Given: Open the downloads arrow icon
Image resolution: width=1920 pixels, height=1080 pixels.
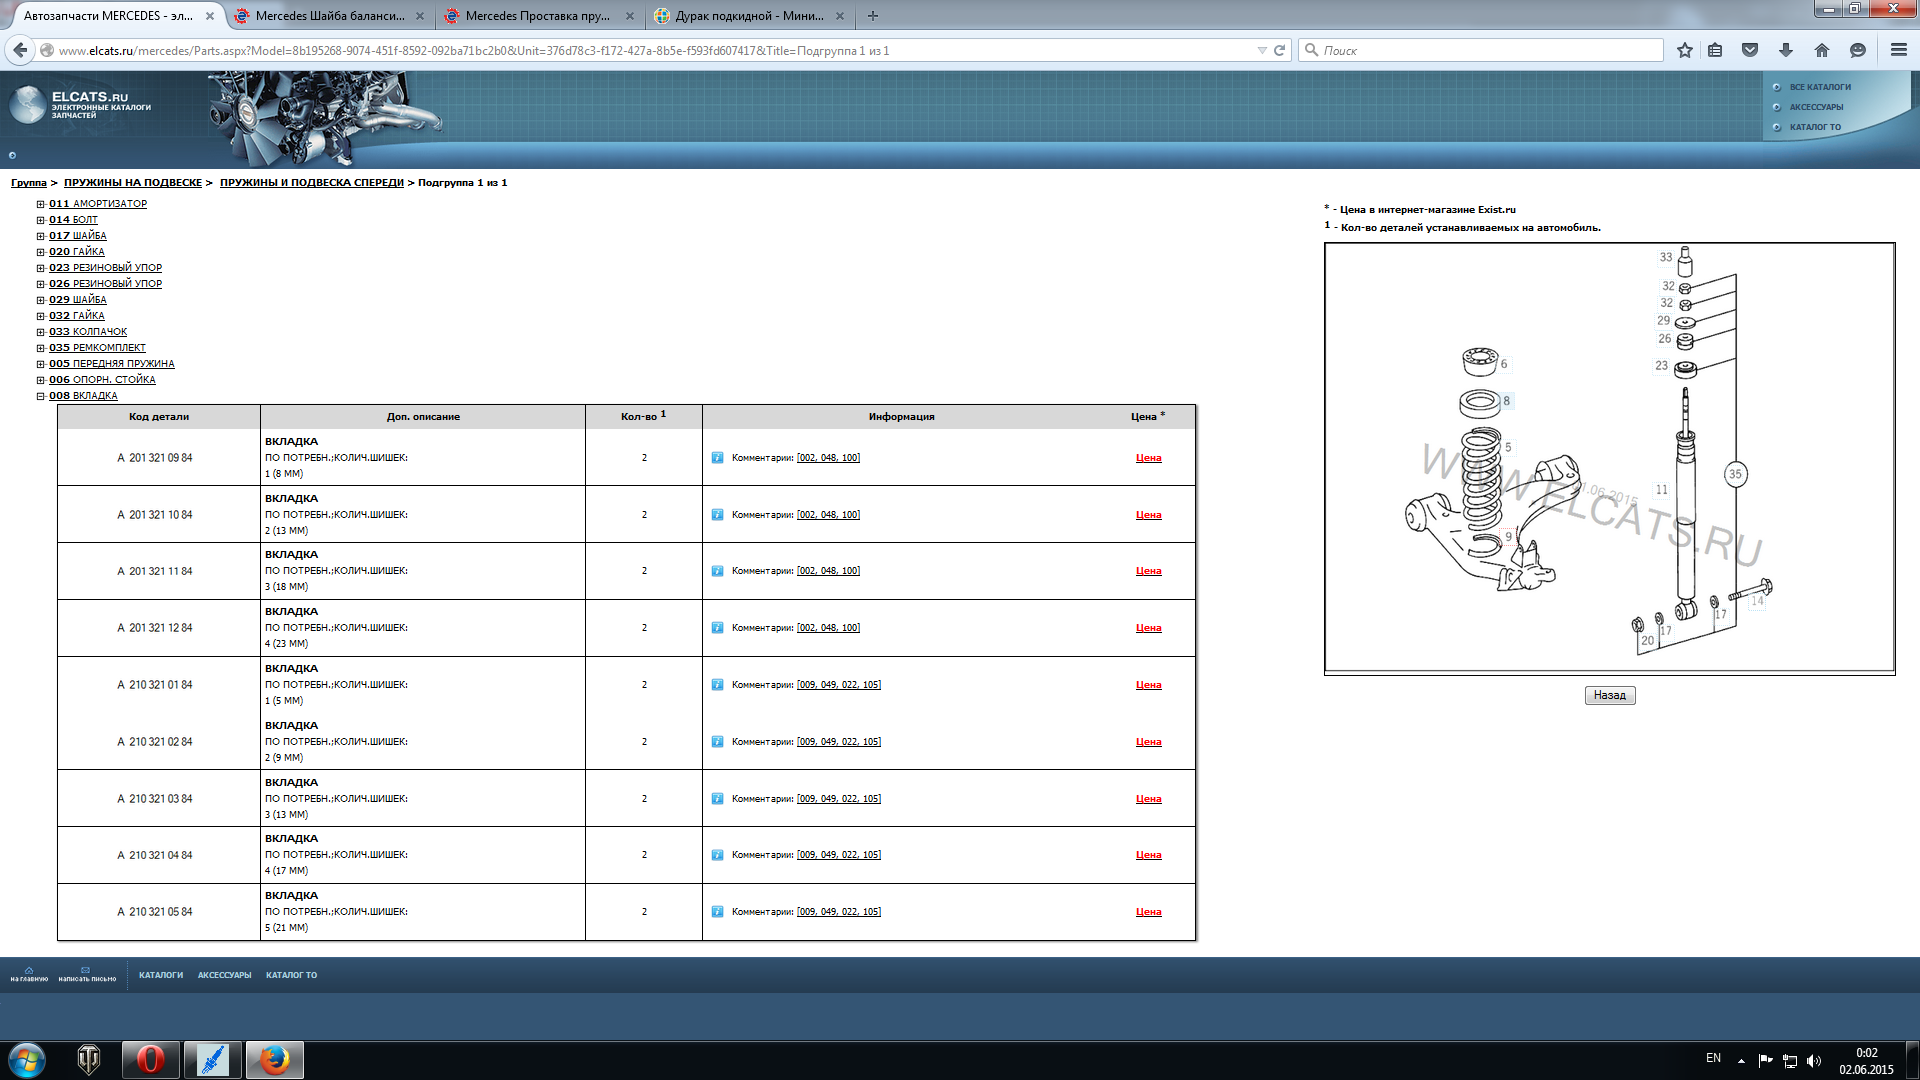Looking at the screenshot, I should tap(1786, 50).
